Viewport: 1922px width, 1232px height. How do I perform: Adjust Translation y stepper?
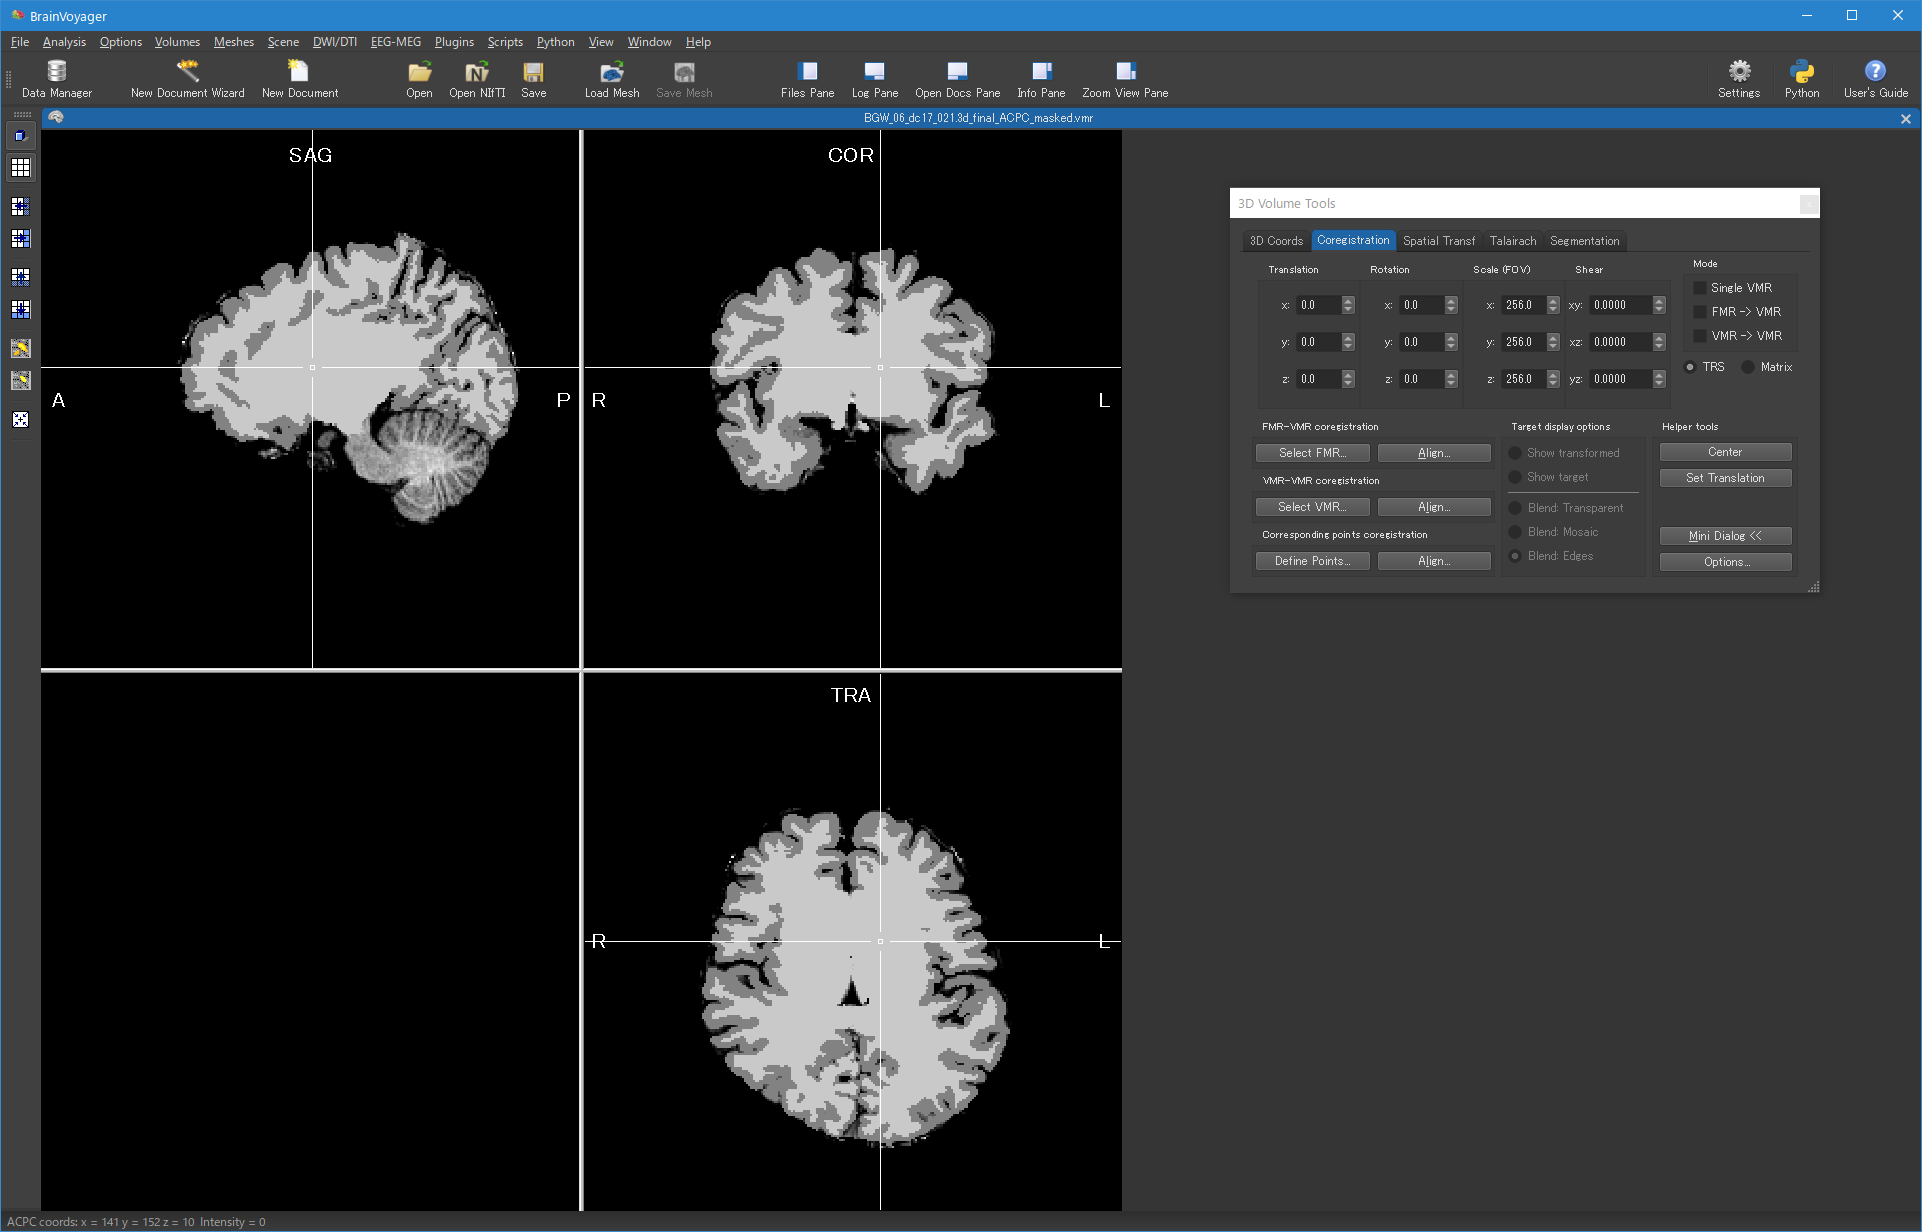pos(1348,342)
